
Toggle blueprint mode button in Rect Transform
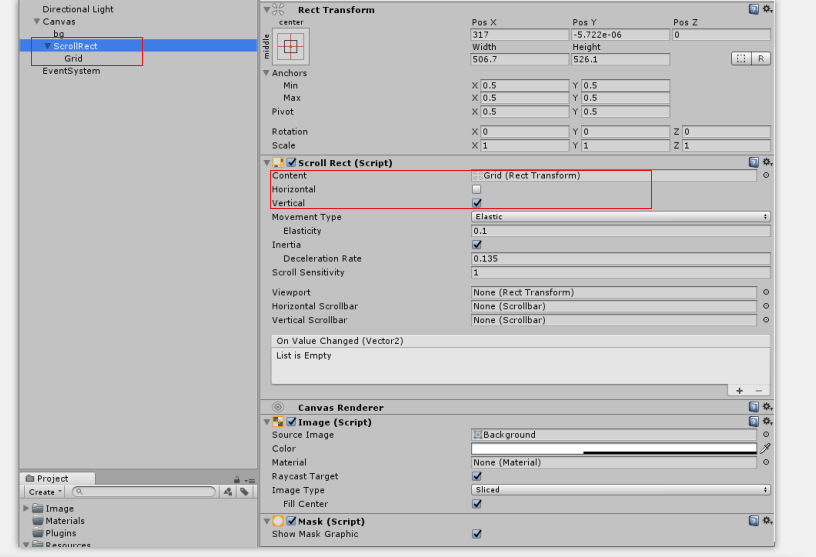click(x=741, y=58)
